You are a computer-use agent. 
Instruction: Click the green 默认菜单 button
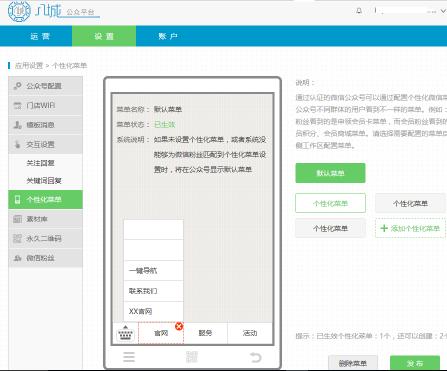330,173
